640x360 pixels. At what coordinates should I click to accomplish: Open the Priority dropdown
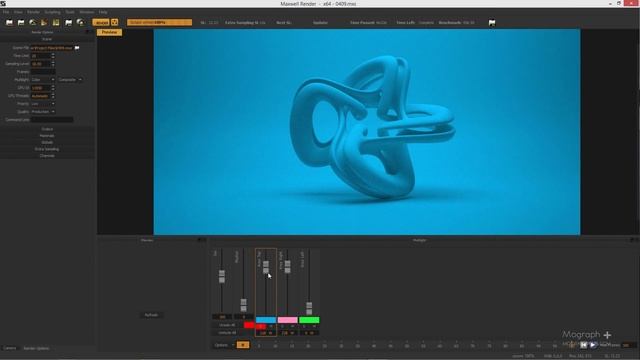click(43, 104)
